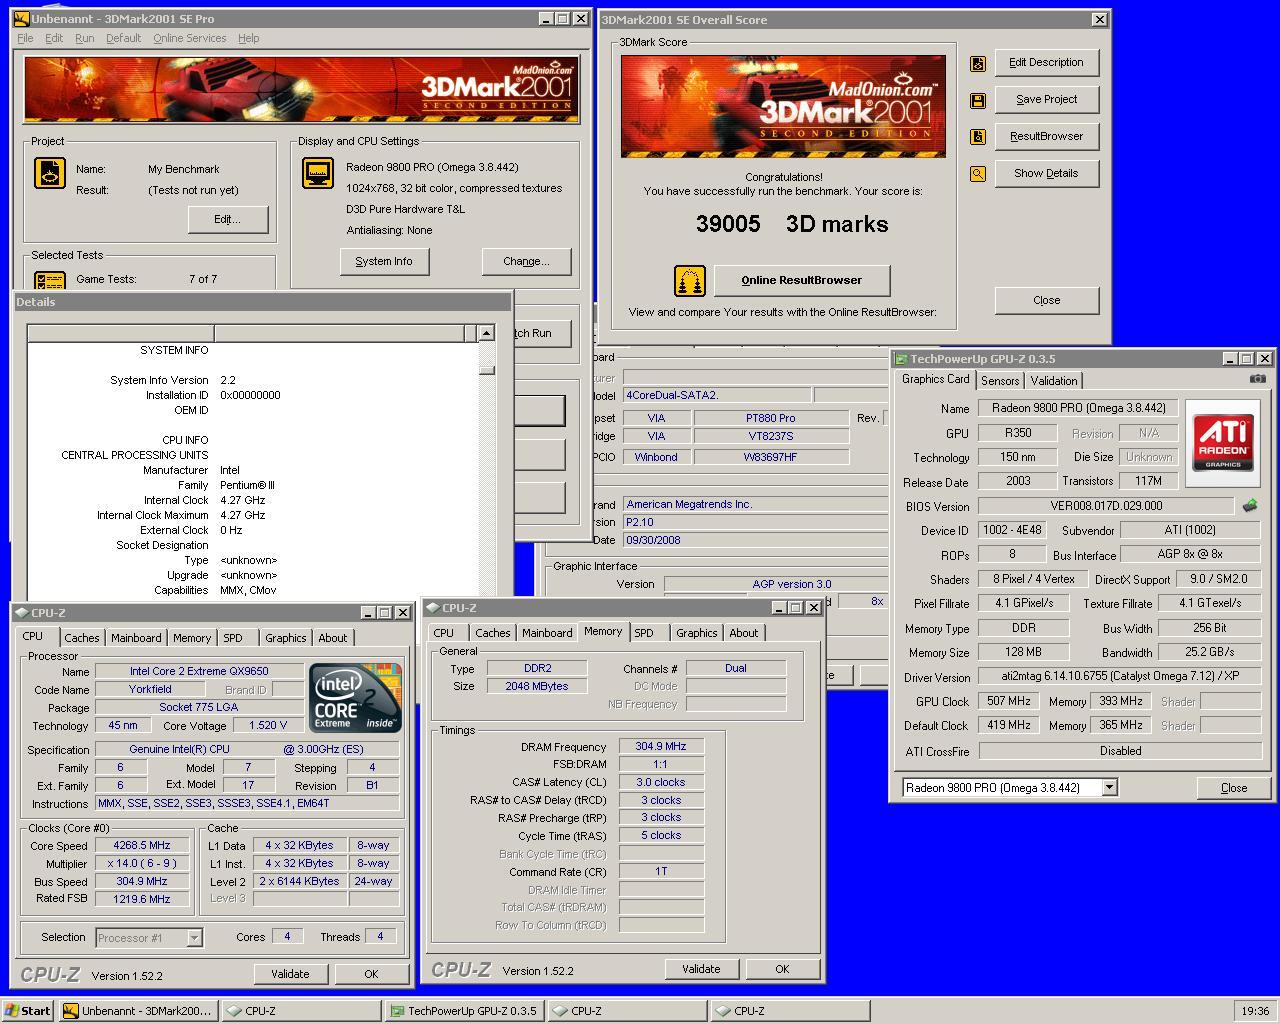Click the Edit Description icon

click(x=978, y=63)
